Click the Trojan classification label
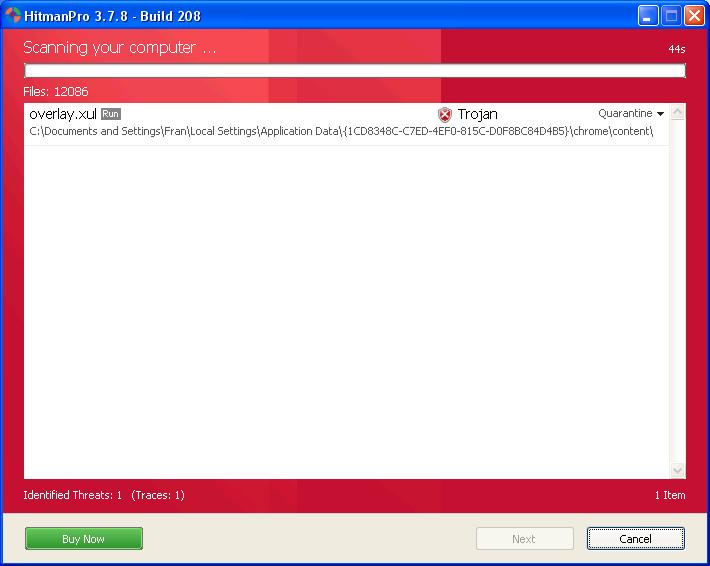710x566 pixels. point(477,114)
